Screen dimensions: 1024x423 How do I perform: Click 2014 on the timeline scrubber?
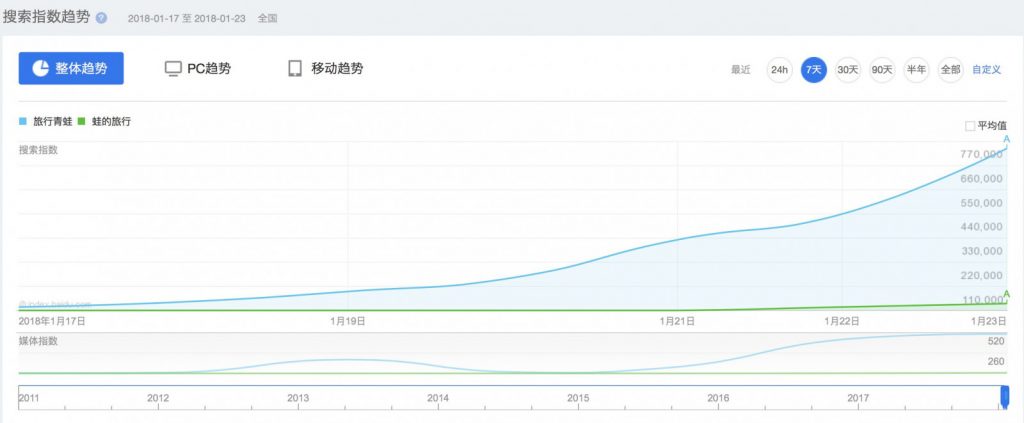pyautogui.click(x=438, y=398)
